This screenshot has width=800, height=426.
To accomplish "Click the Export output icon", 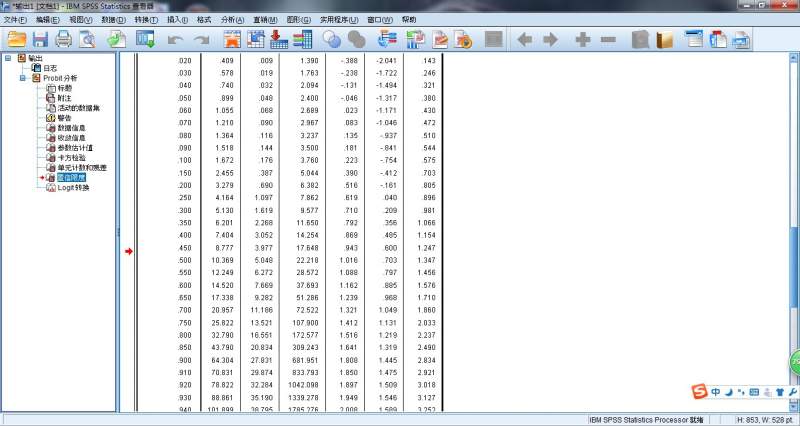I will click(116, 39).
